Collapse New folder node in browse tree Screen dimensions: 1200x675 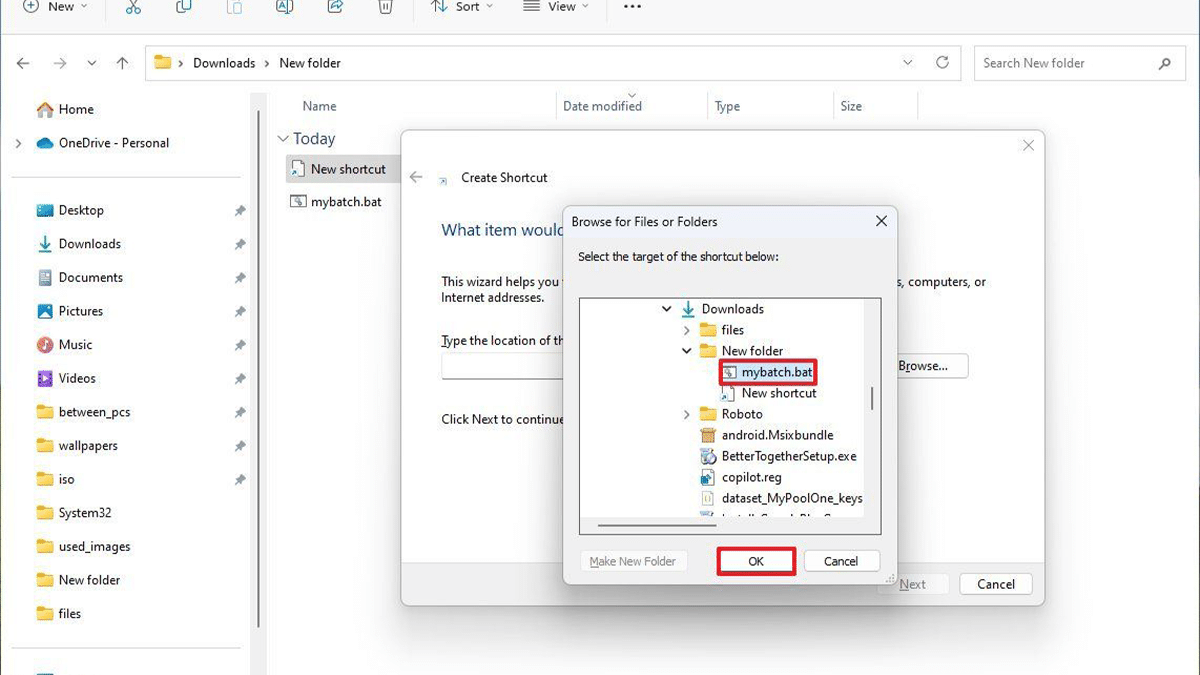click(686, 351)
